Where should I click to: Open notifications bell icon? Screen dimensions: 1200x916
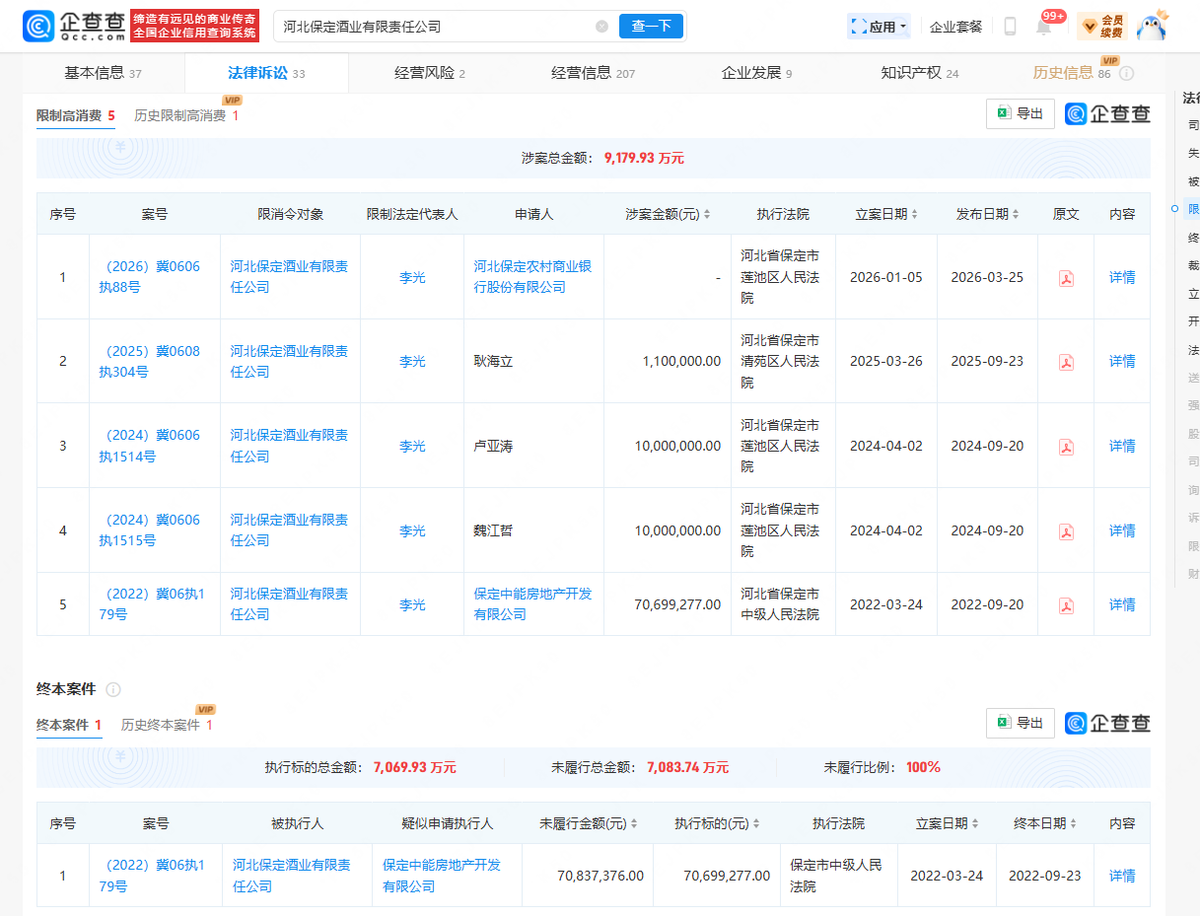pyautogui.click(x=1043, y=27)
